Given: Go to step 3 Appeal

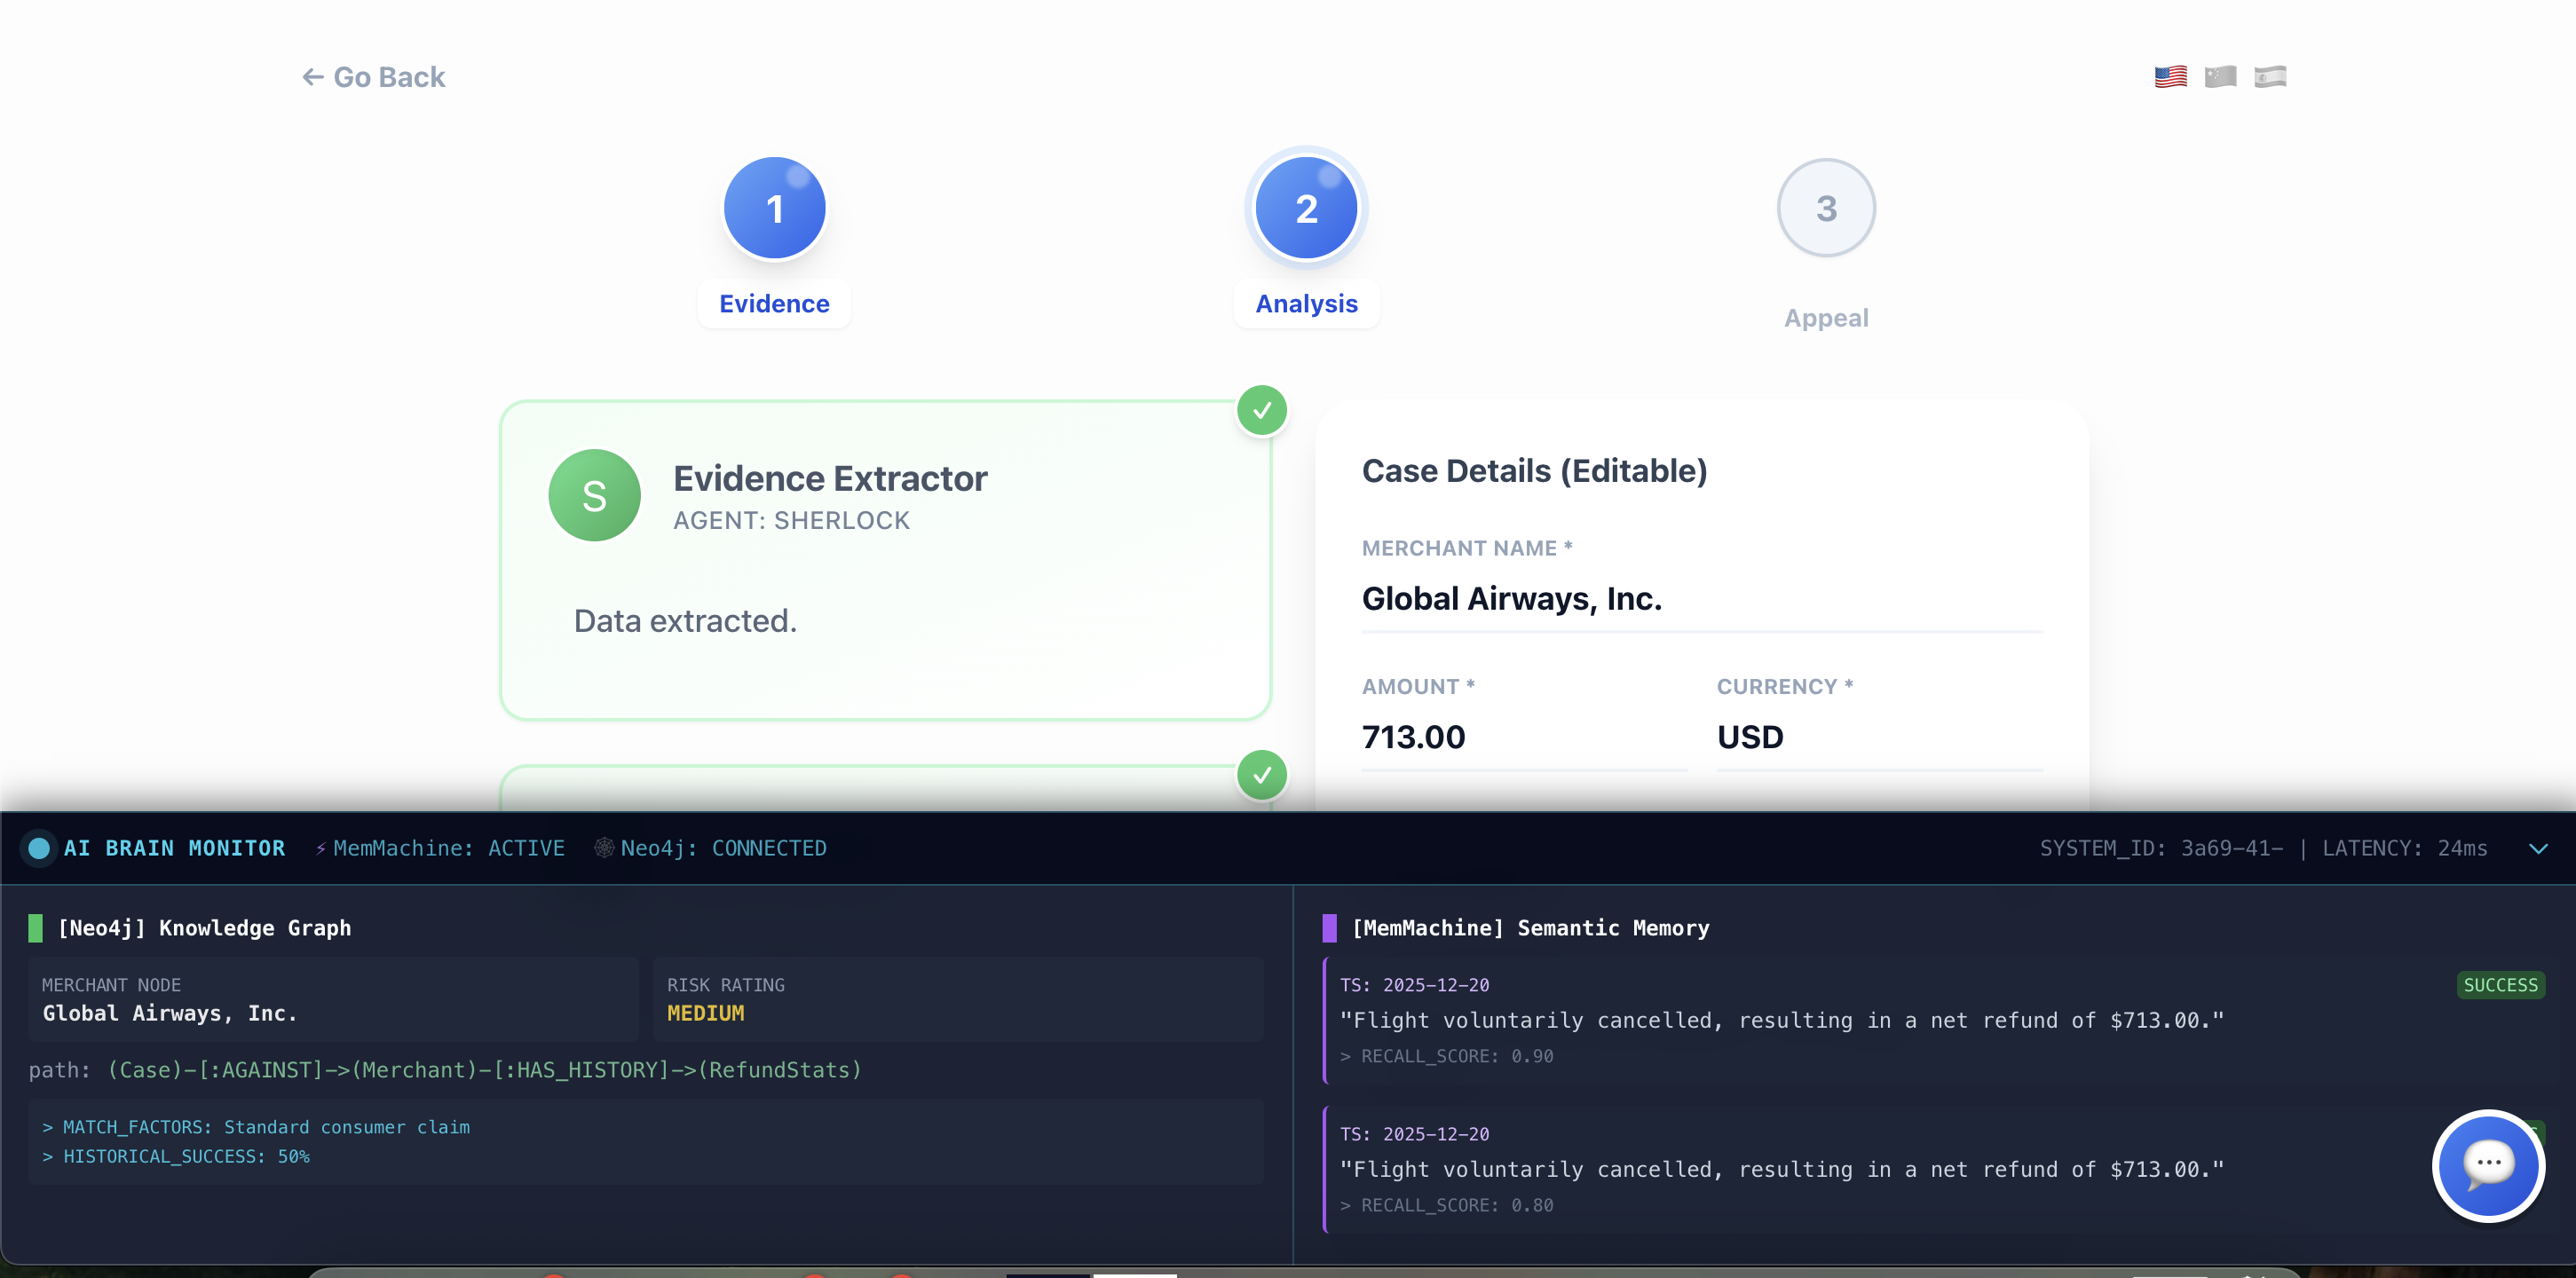Looking at the screenshot, I should (x=1826, y=208).
